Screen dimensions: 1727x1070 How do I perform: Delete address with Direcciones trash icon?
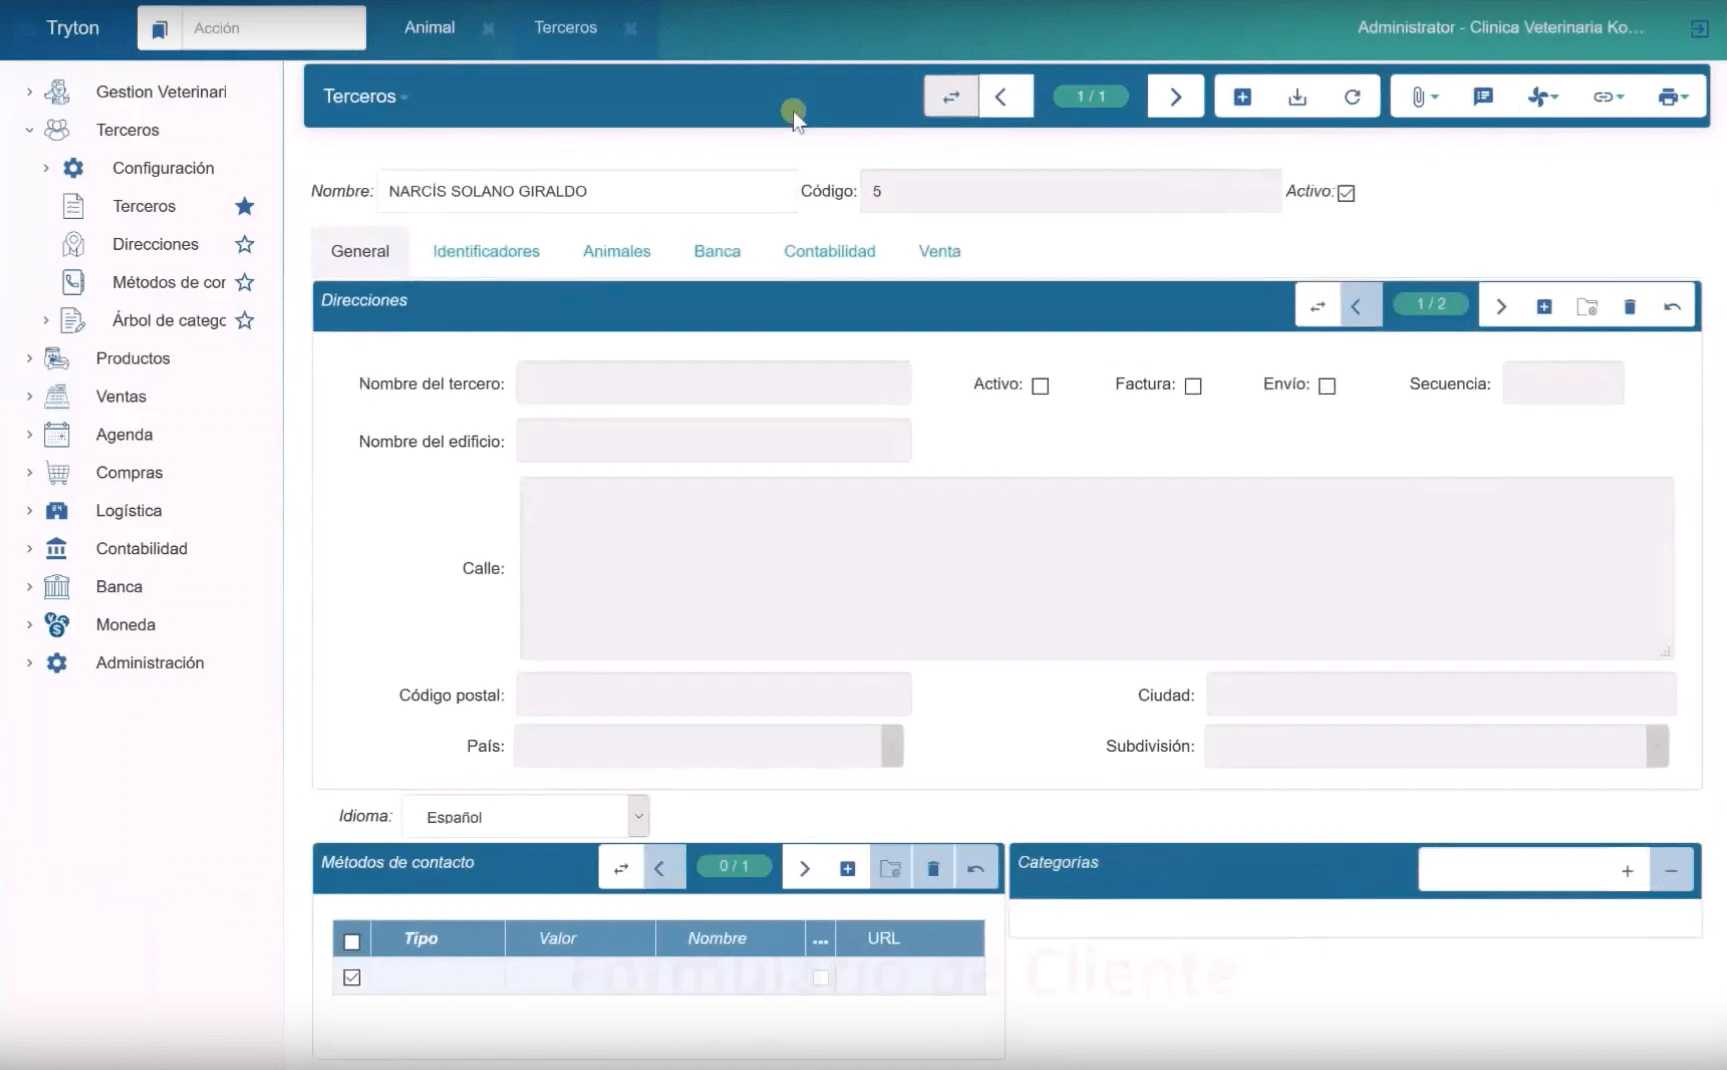click(1629, 306)
